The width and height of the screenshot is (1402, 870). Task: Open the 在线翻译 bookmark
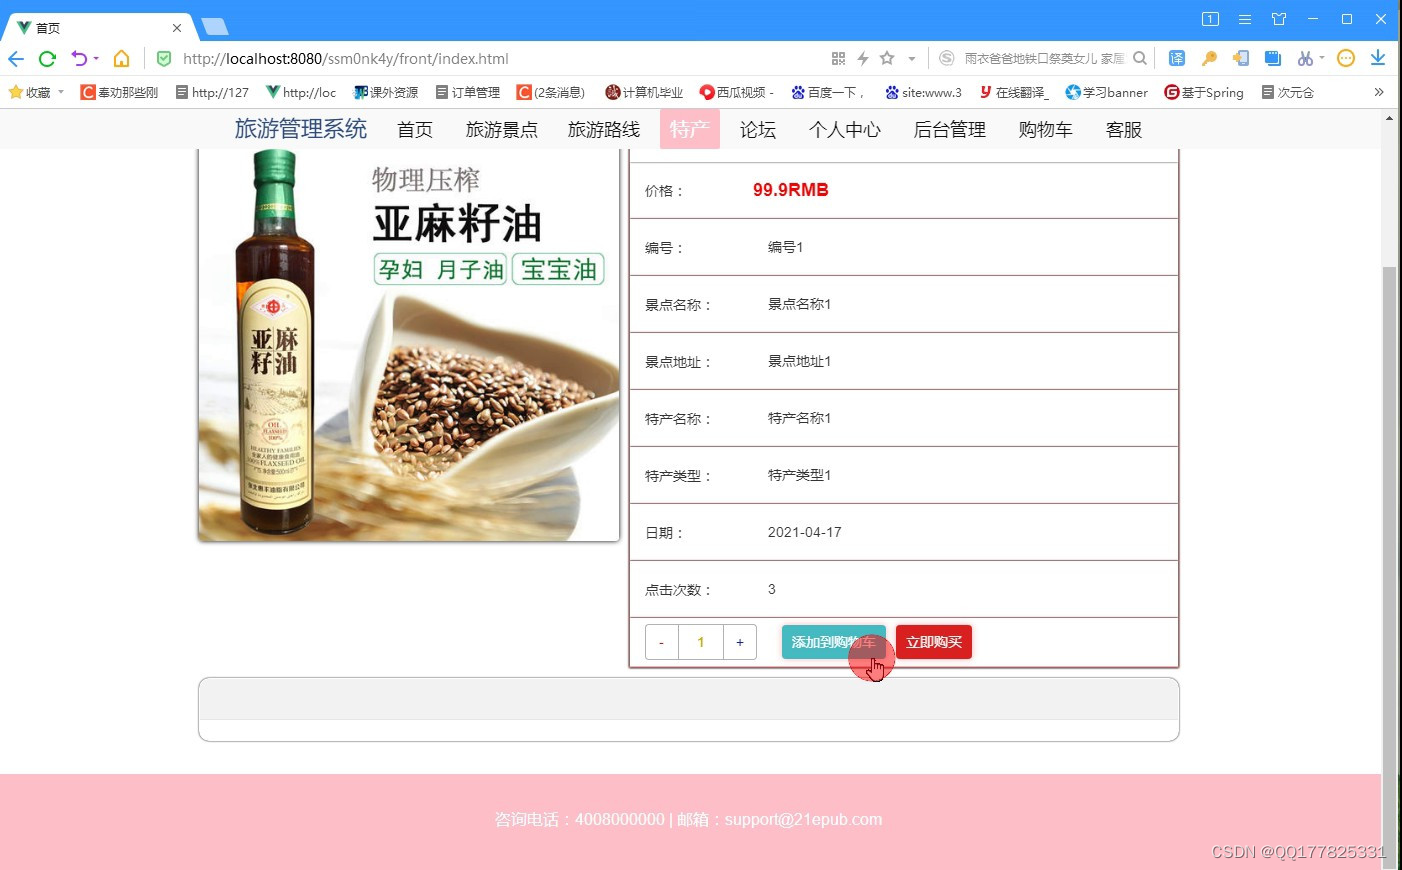point(1013,92)
